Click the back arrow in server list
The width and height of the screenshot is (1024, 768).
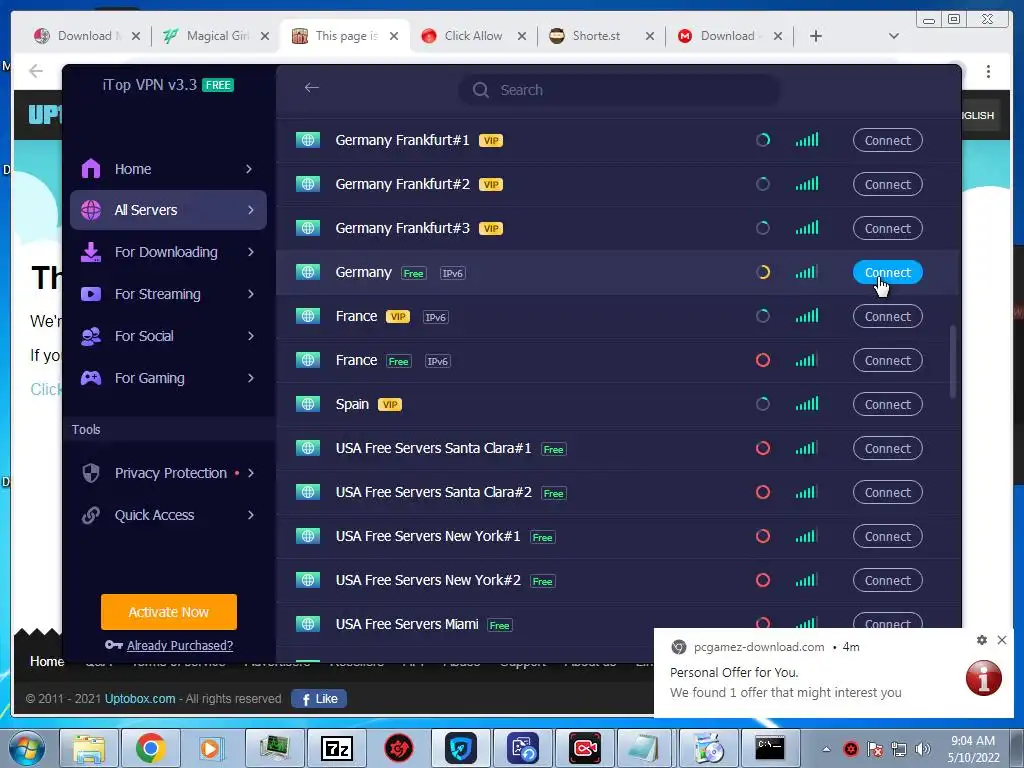(312, 88)
